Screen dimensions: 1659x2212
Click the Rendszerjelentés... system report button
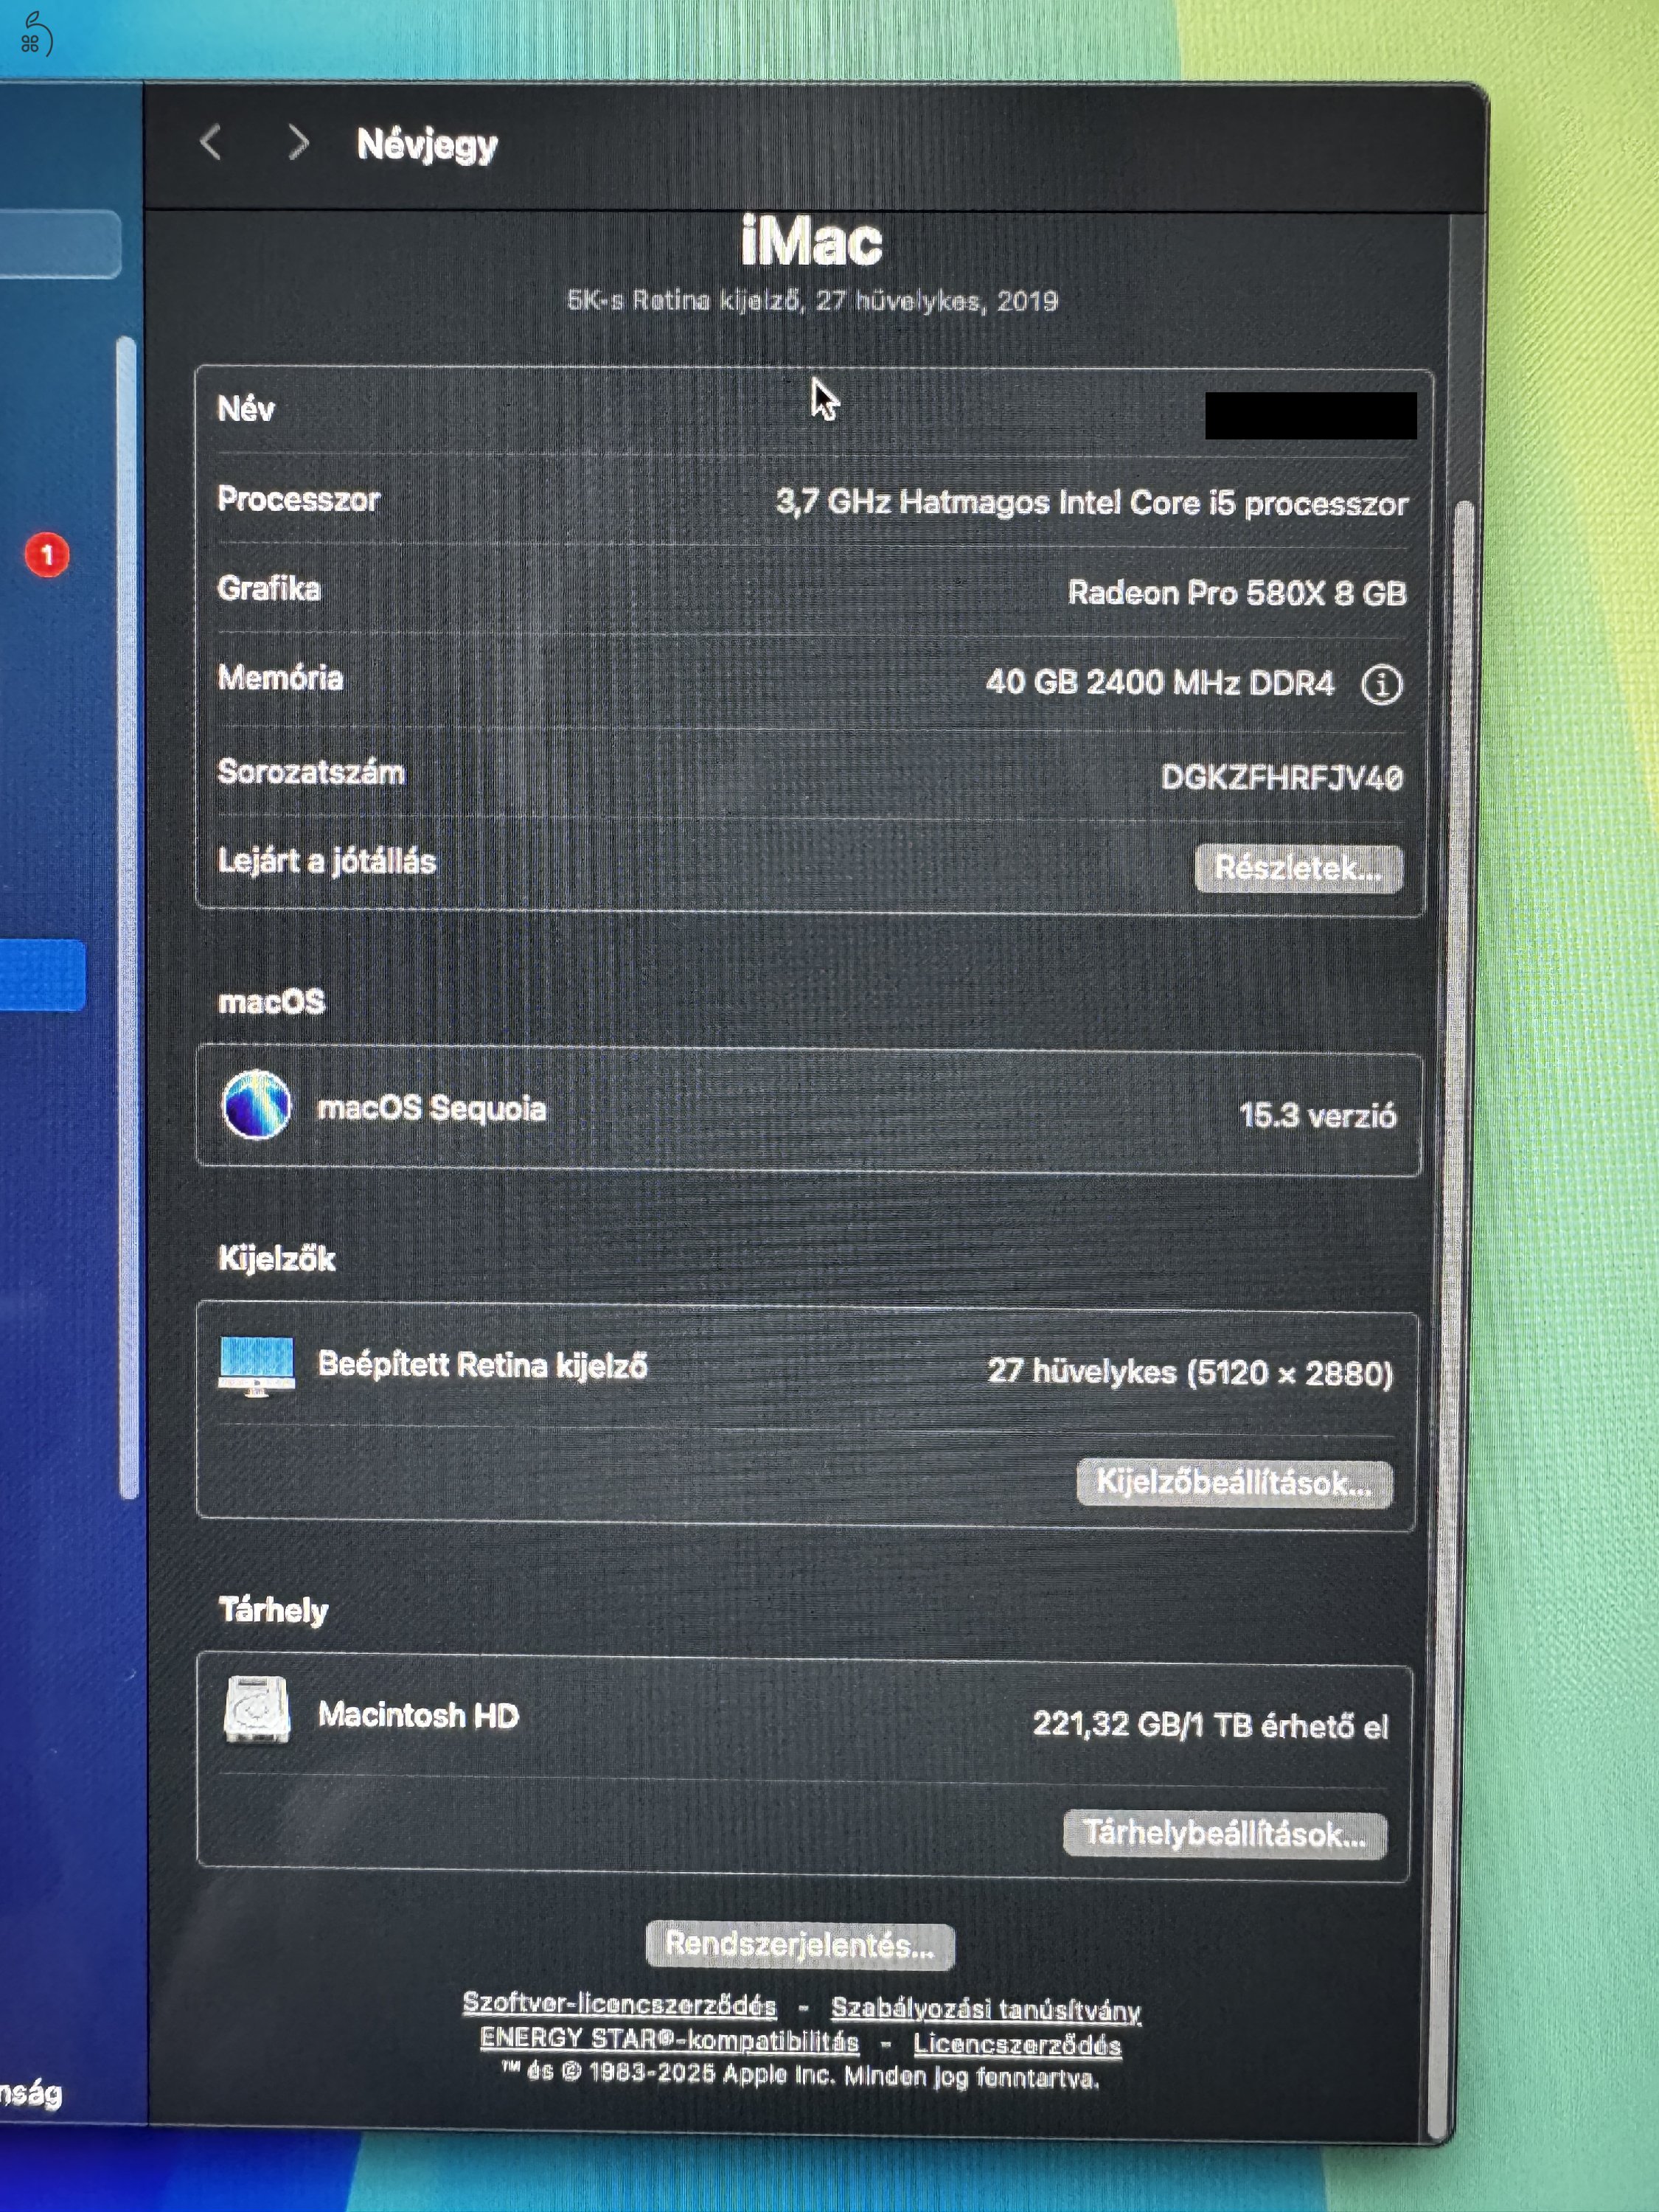pos(800,1945)
